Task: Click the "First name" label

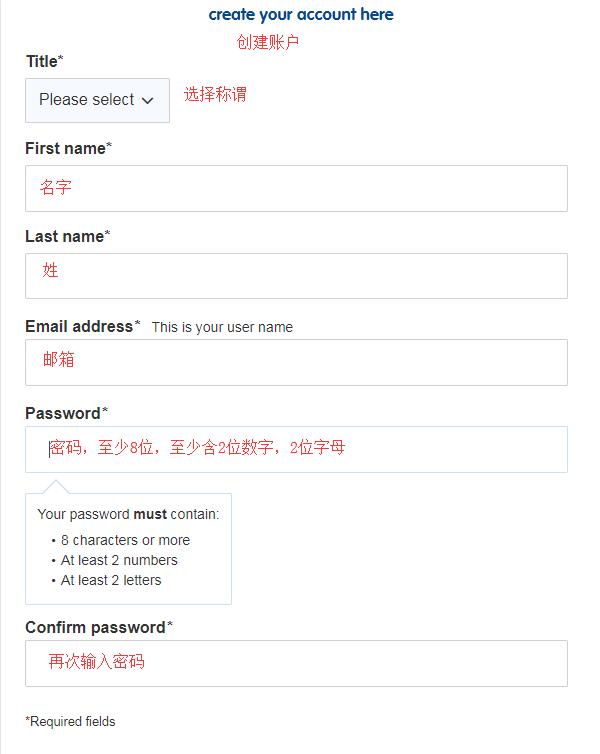Action: click(x=66, y=149)
